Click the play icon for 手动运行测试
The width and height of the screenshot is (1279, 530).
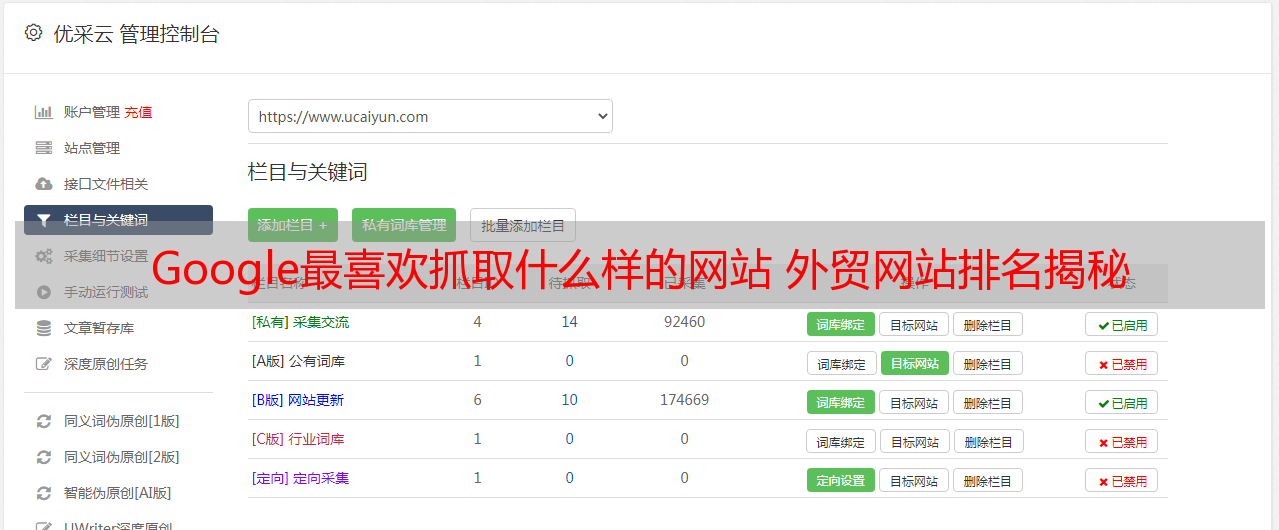[x=43, y=292]
